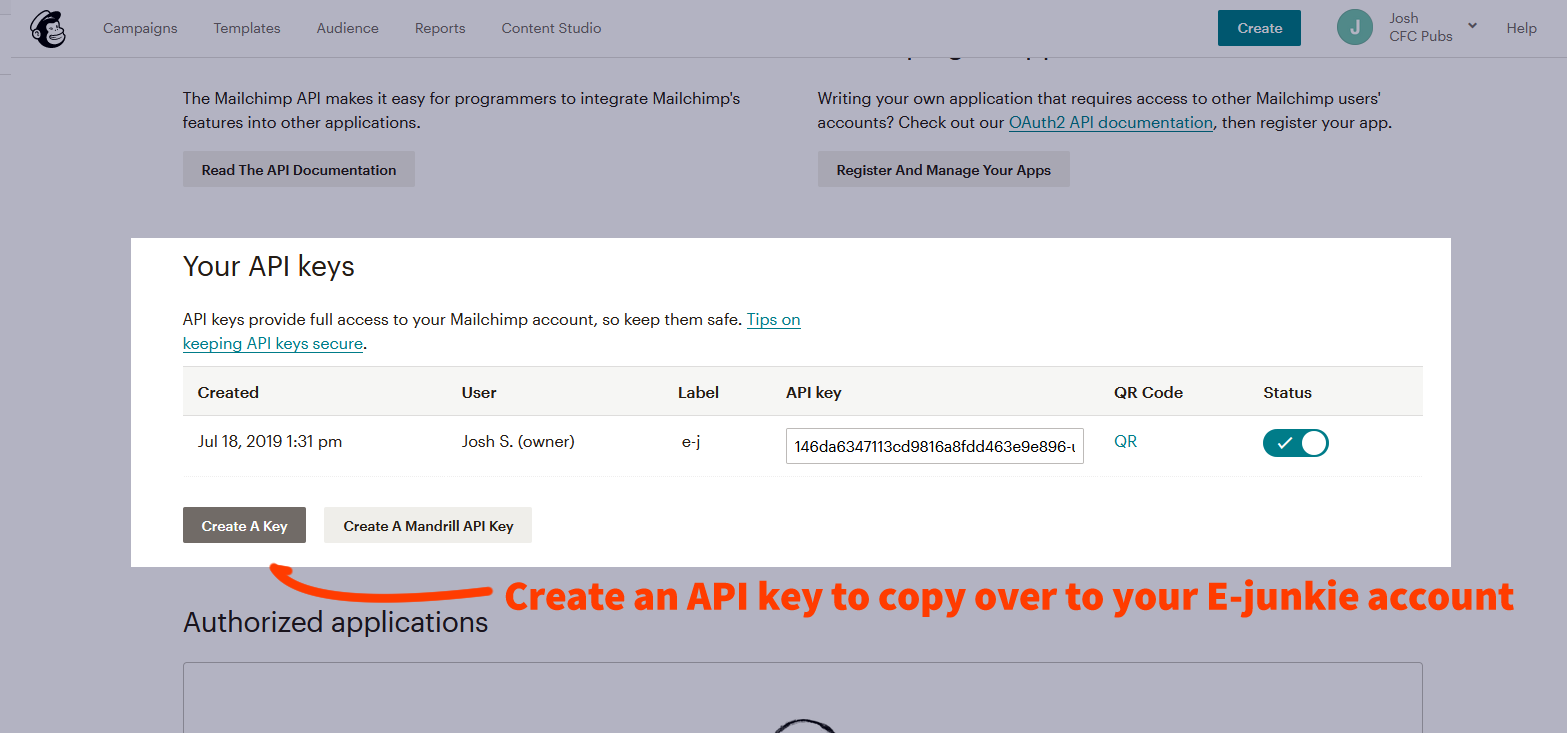This screenshot has width=1567, height=733.
Task: Click the green J user avatar
Action: pos(1354,28)
